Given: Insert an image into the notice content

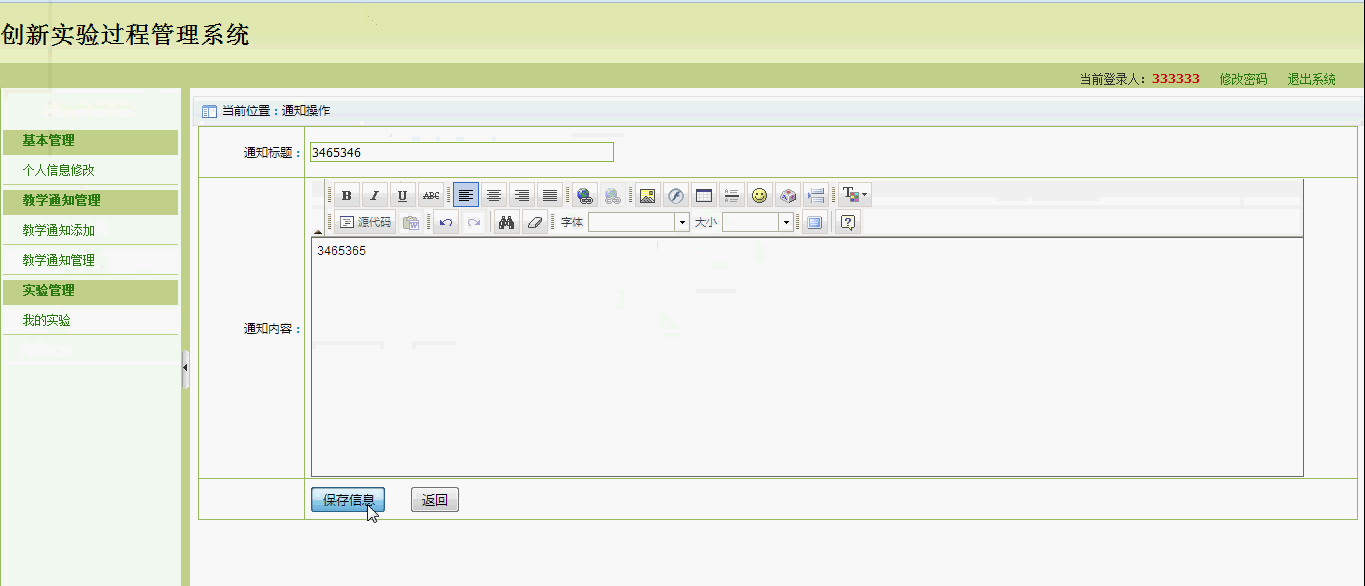Looking at the screenshot, I should click(x=648, y=196).
